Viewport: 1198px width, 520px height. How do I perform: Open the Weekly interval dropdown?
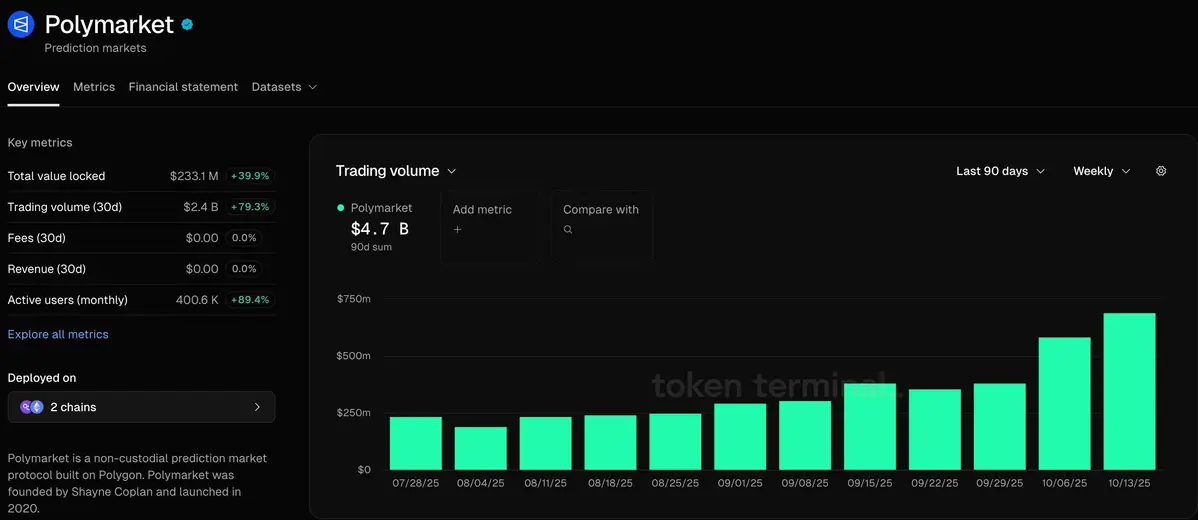1101,171
